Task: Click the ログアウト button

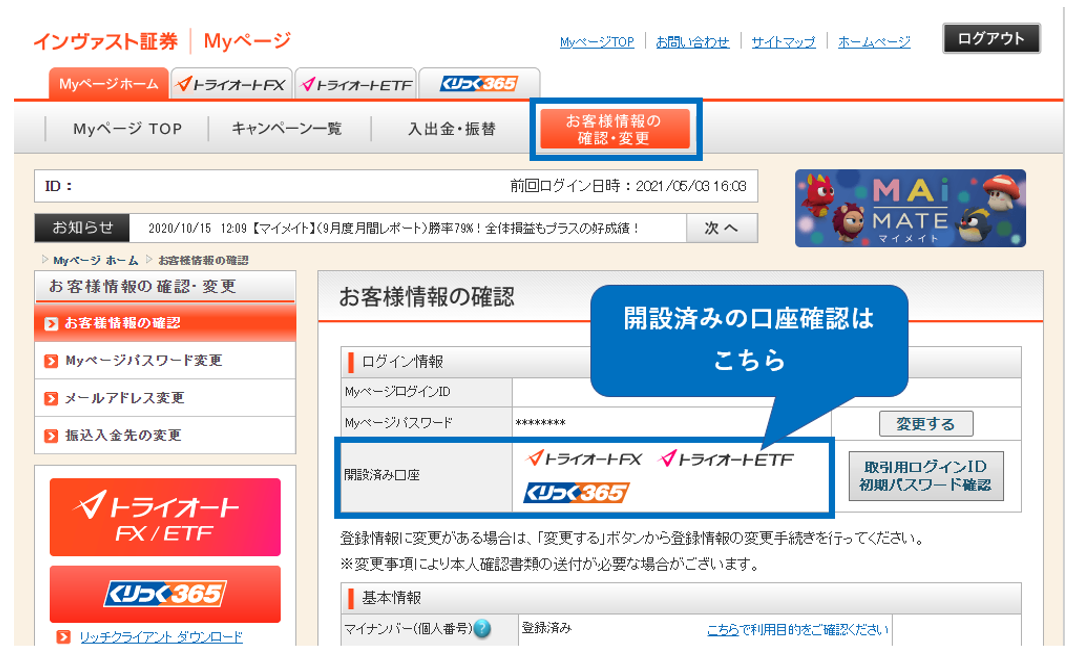Action: [991, 38]
